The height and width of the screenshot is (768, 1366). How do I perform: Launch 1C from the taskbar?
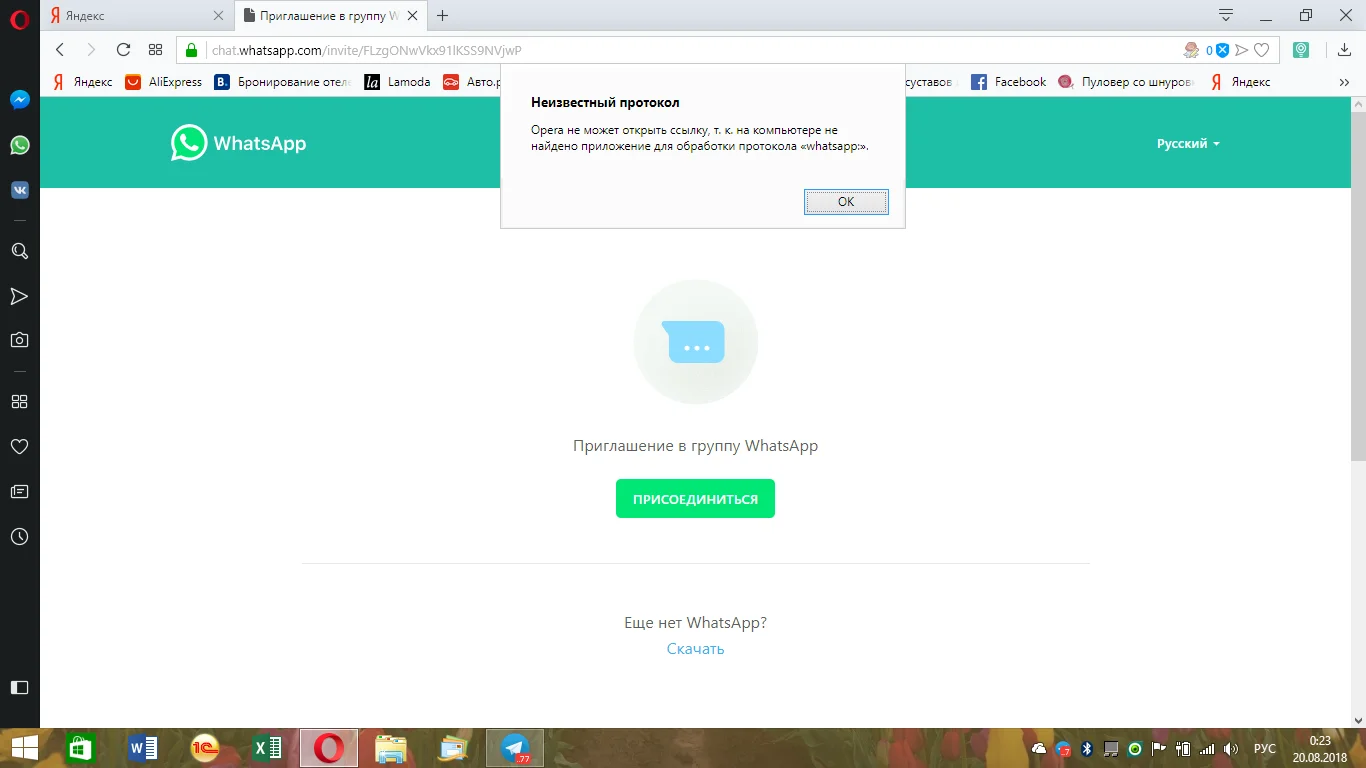tap(205, 748)
